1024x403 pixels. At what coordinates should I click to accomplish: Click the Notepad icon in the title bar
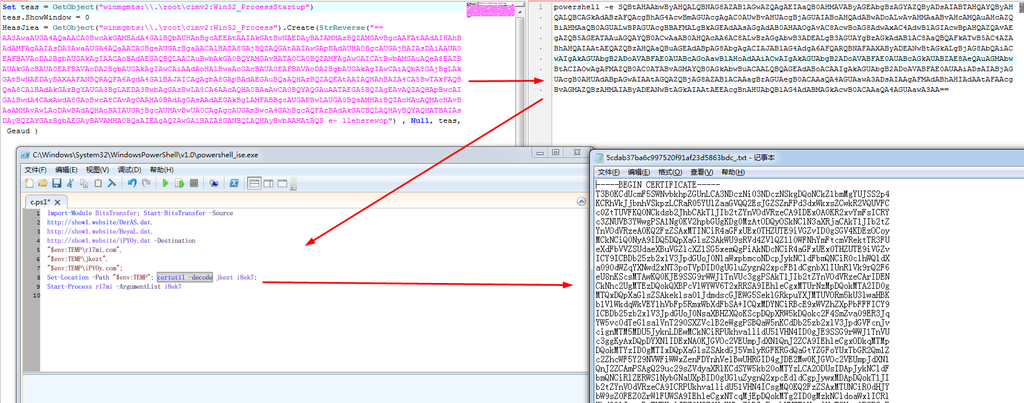tap(600, 157)
